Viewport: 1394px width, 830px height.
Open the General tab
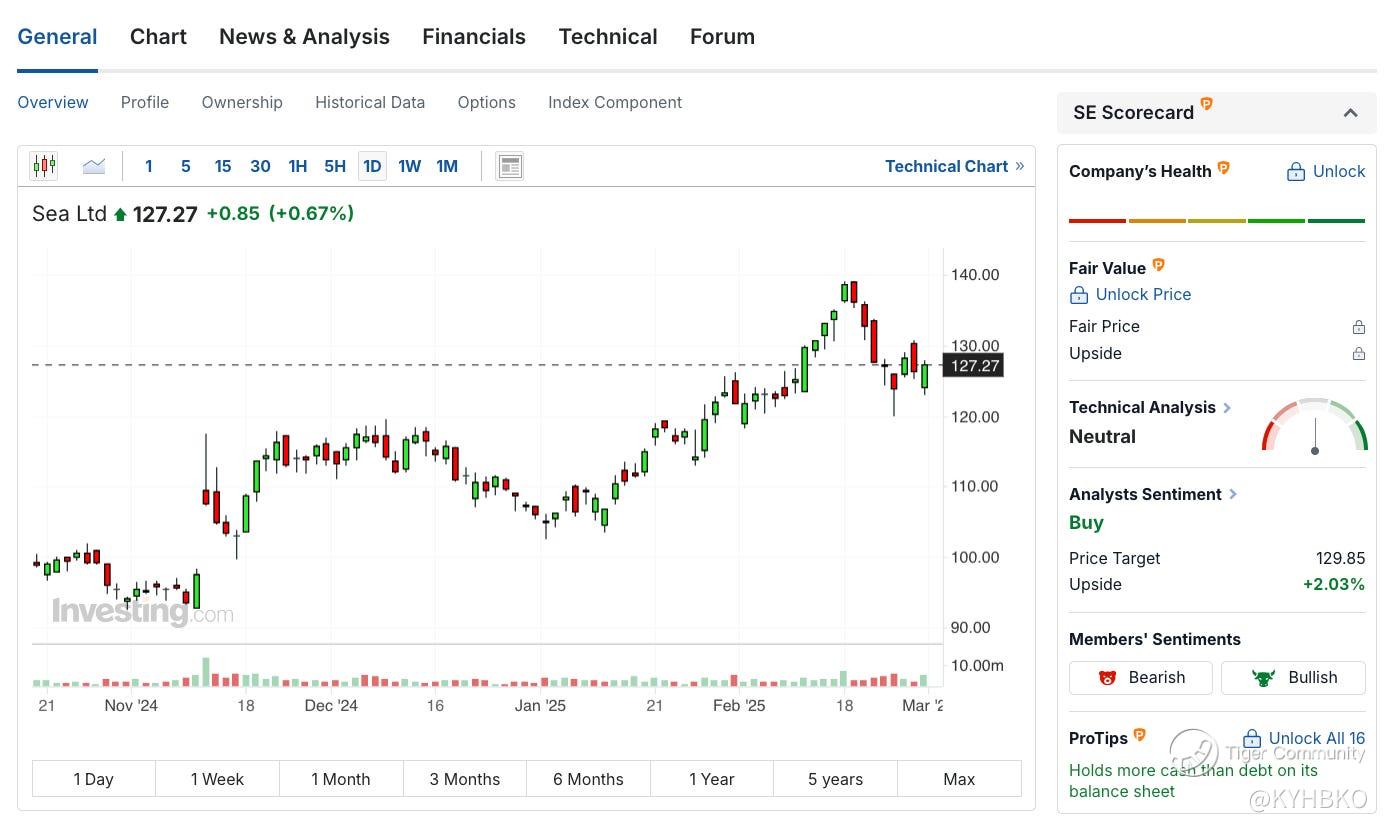57,37
